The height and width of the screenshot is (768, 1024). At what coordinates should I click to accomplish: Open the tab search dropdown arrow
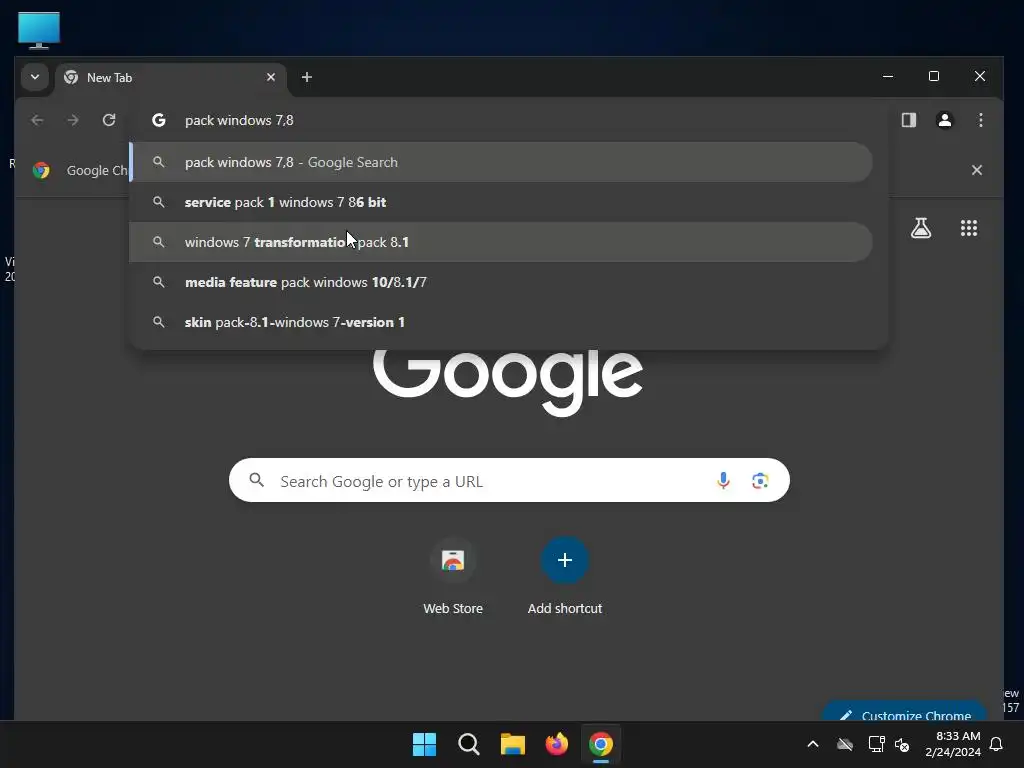(x=35, y=77)
